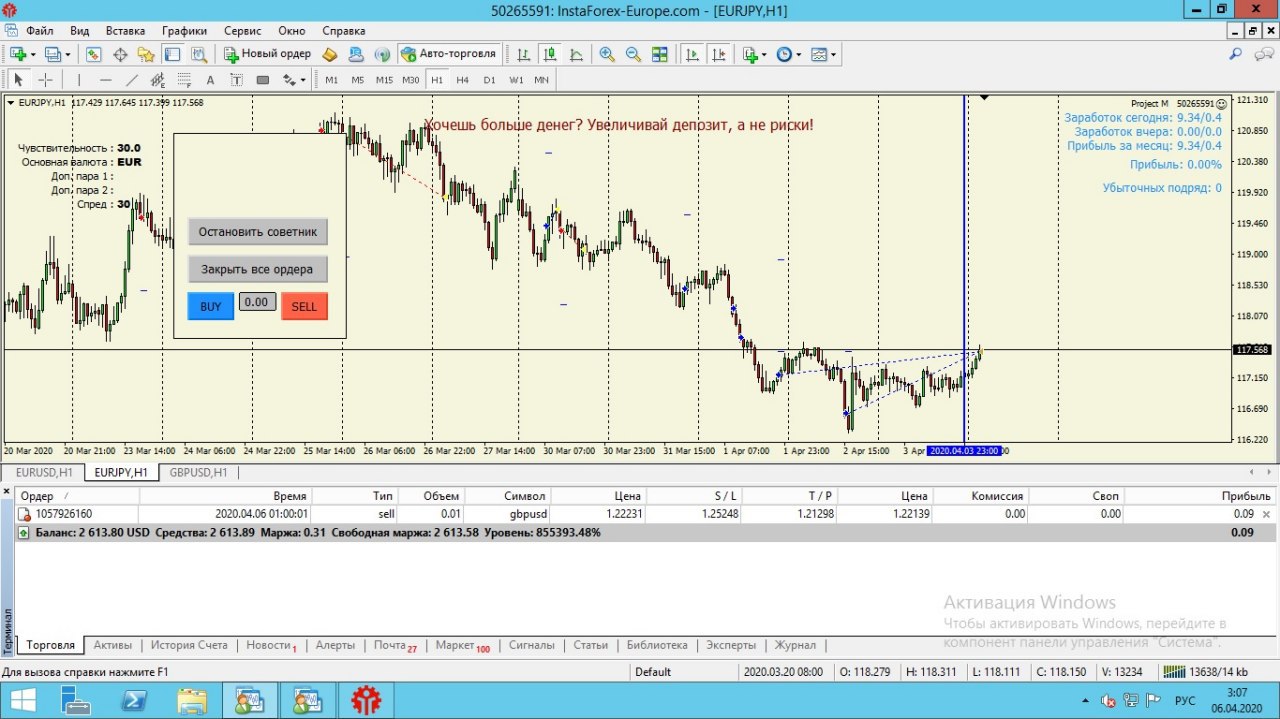Click the Закрыть все ордера button
This screenshot has width=1280, height=719.
[258, 269]
